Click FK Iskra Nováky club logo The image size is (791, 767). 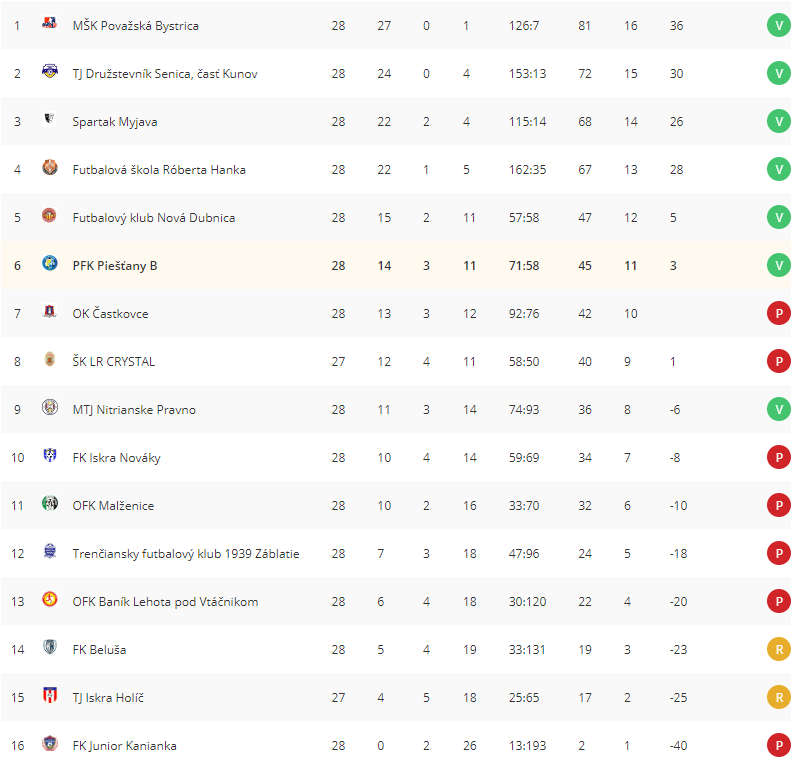[49, 455]
